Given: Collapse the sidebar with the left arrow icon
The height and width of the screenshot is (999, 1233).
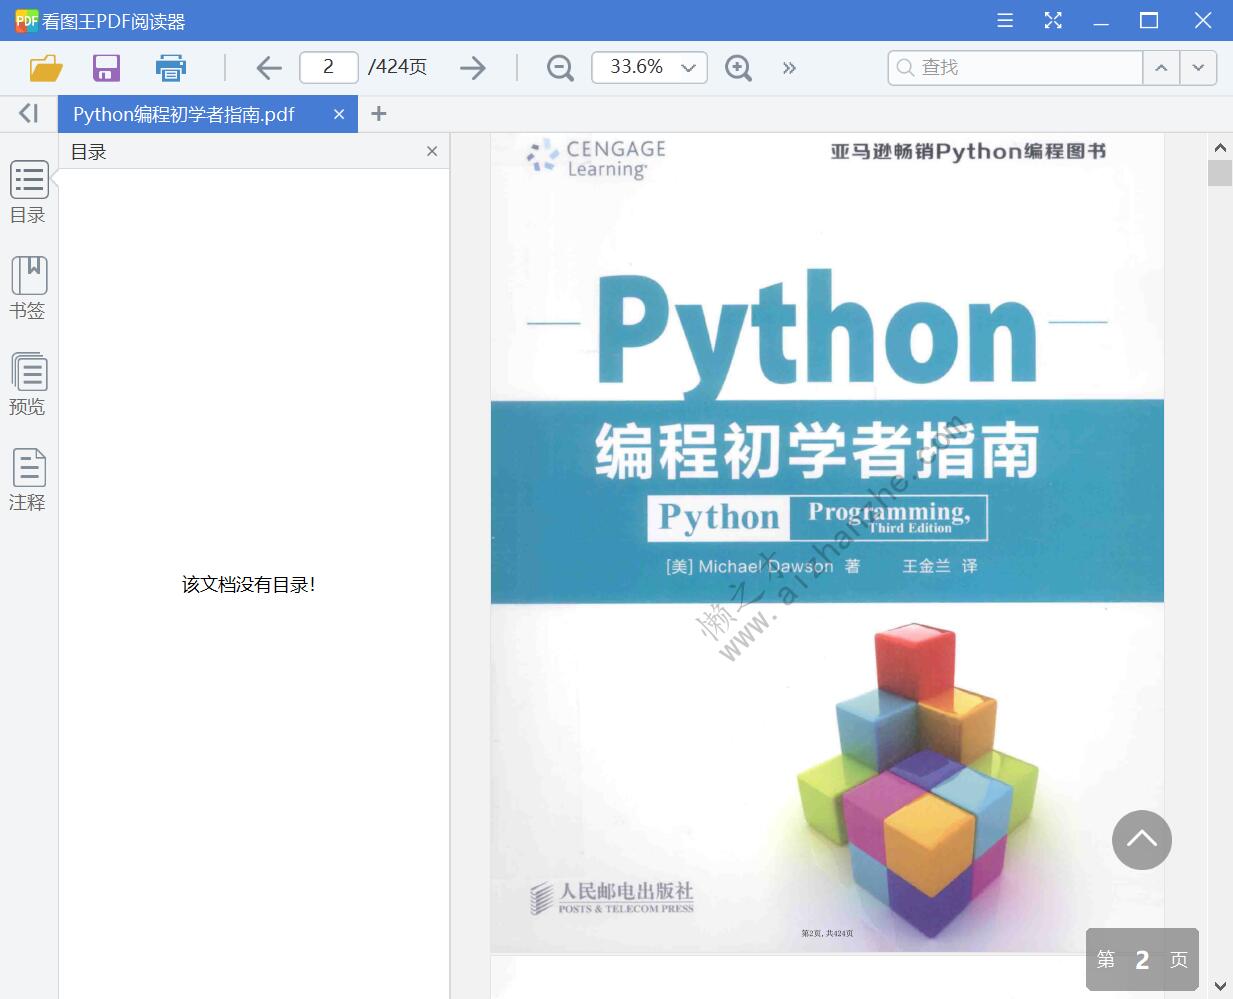Looking at the screenshot, I should point(29,113).
